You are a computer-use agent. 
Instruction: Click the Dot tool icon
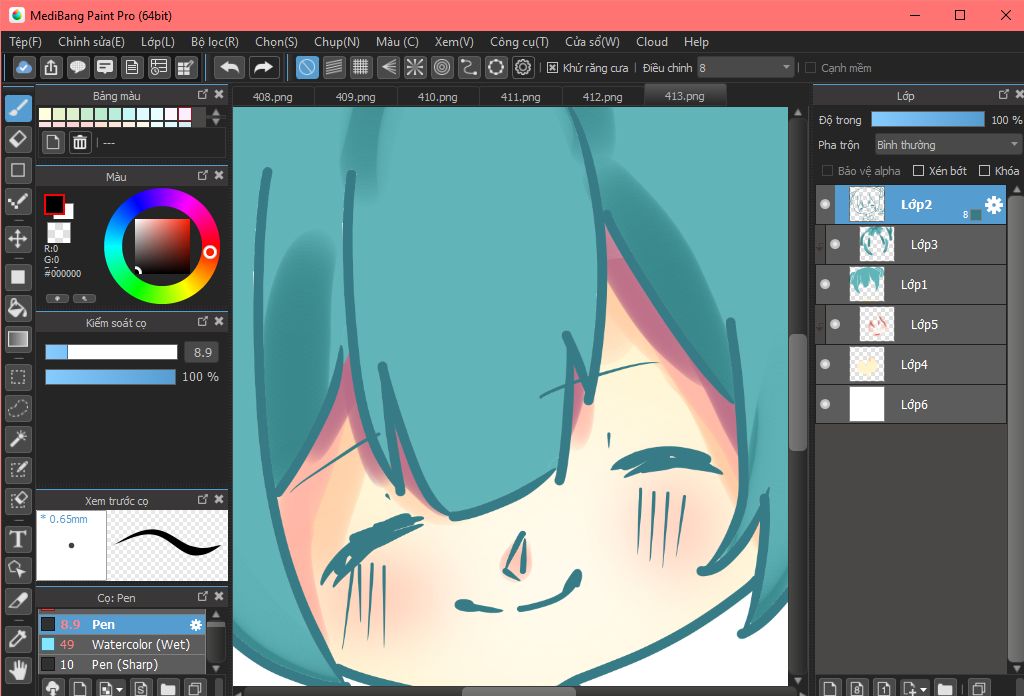click(x=18, y=202)
